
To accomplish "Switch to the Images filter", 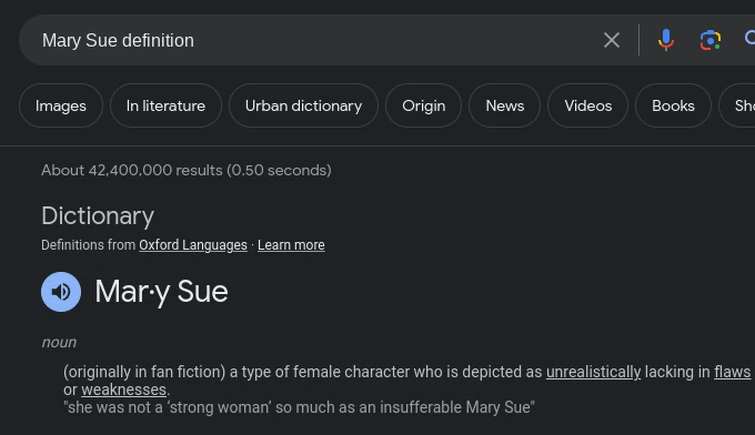I will [x=61, y=106].
